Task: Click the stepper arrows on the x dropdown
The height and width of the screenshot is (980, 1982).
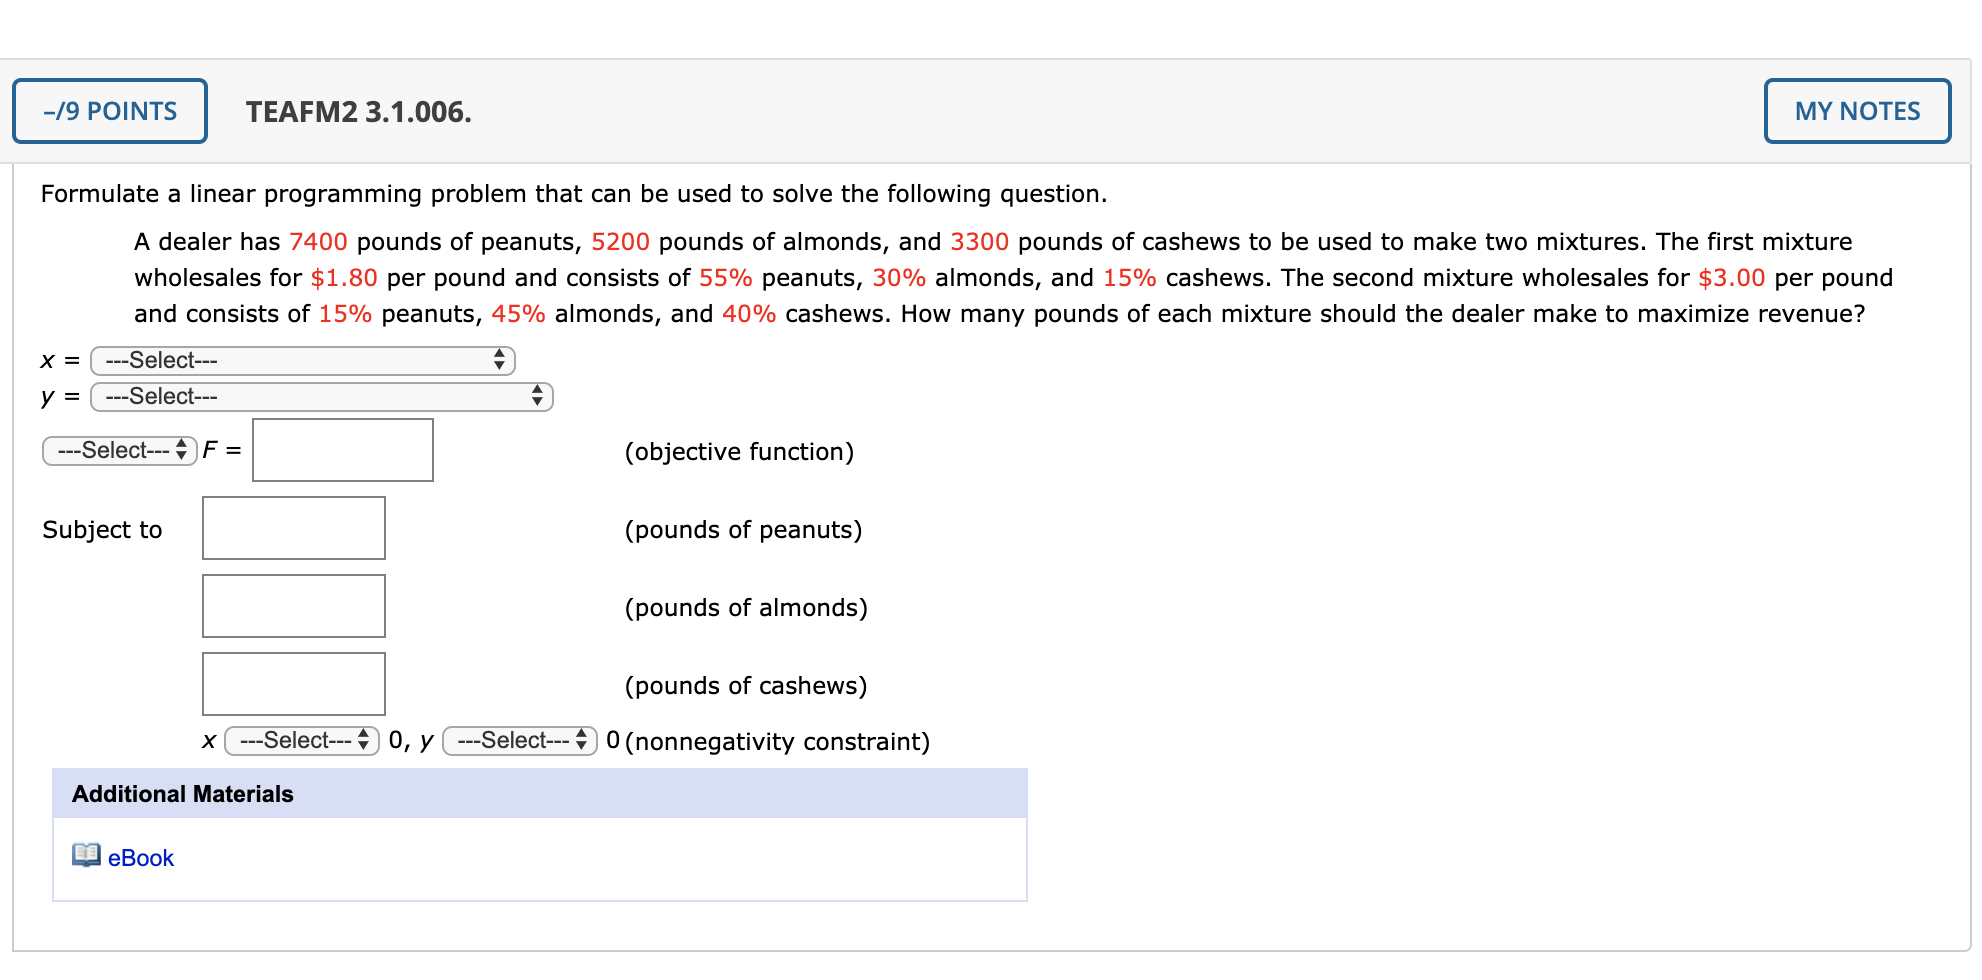Action: 497,360
